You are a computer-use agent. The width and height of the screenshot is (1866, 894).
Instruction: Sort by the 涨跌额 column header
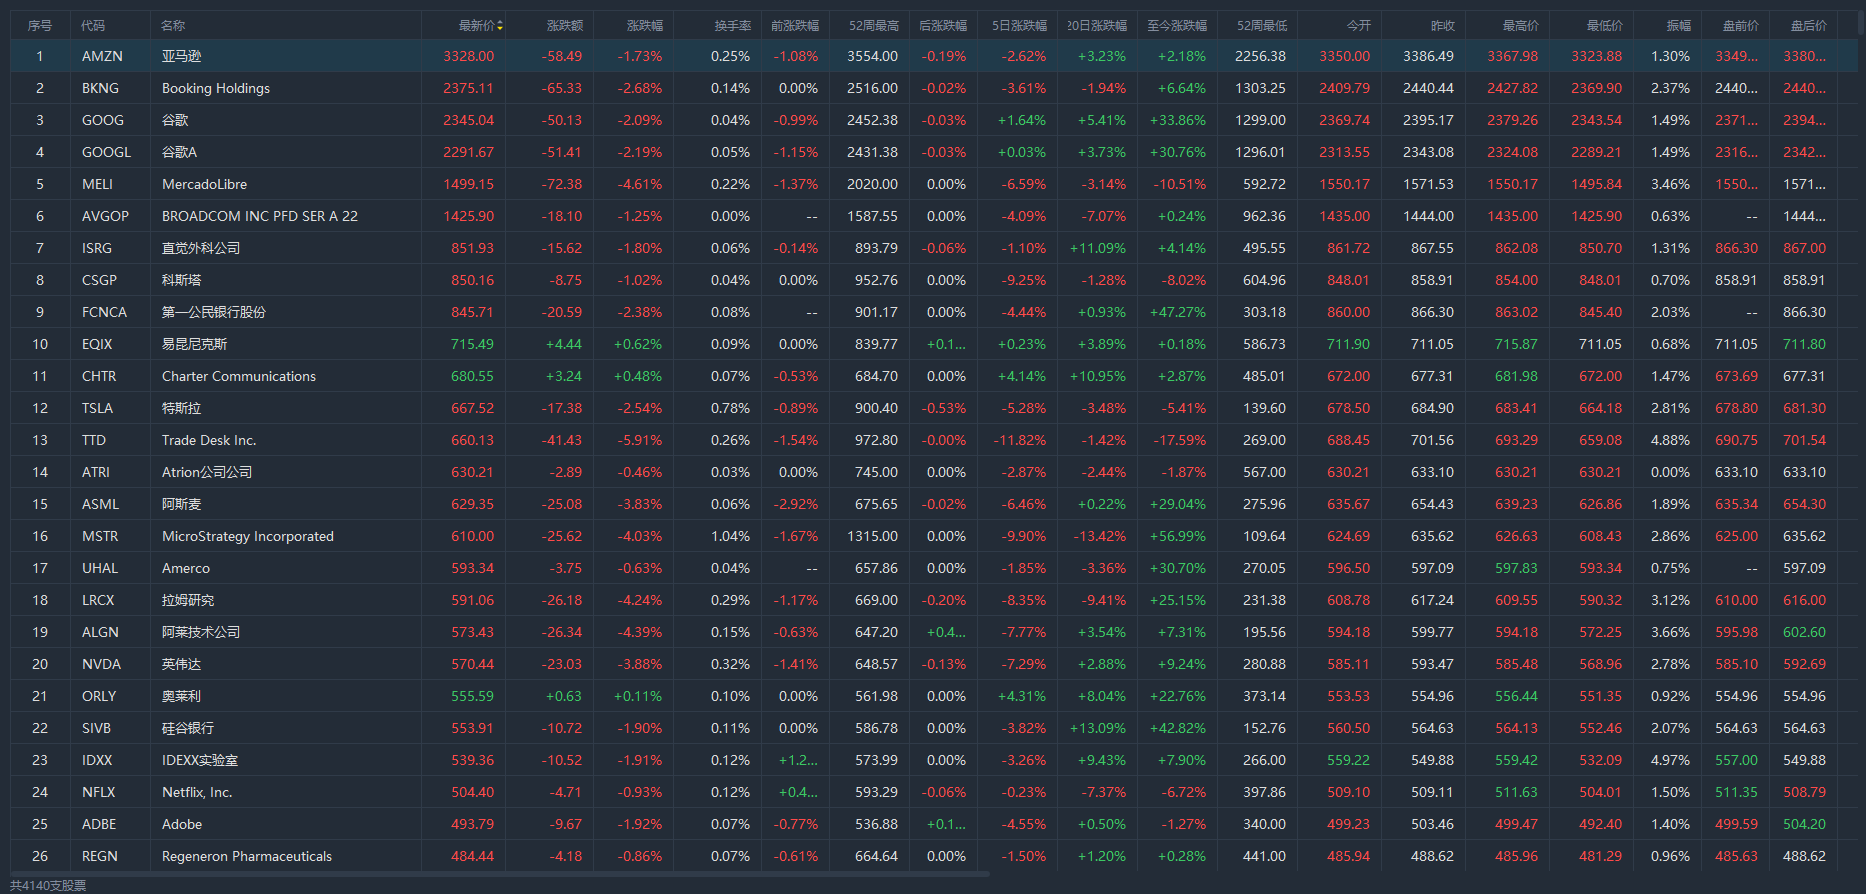tap(565, 26)
